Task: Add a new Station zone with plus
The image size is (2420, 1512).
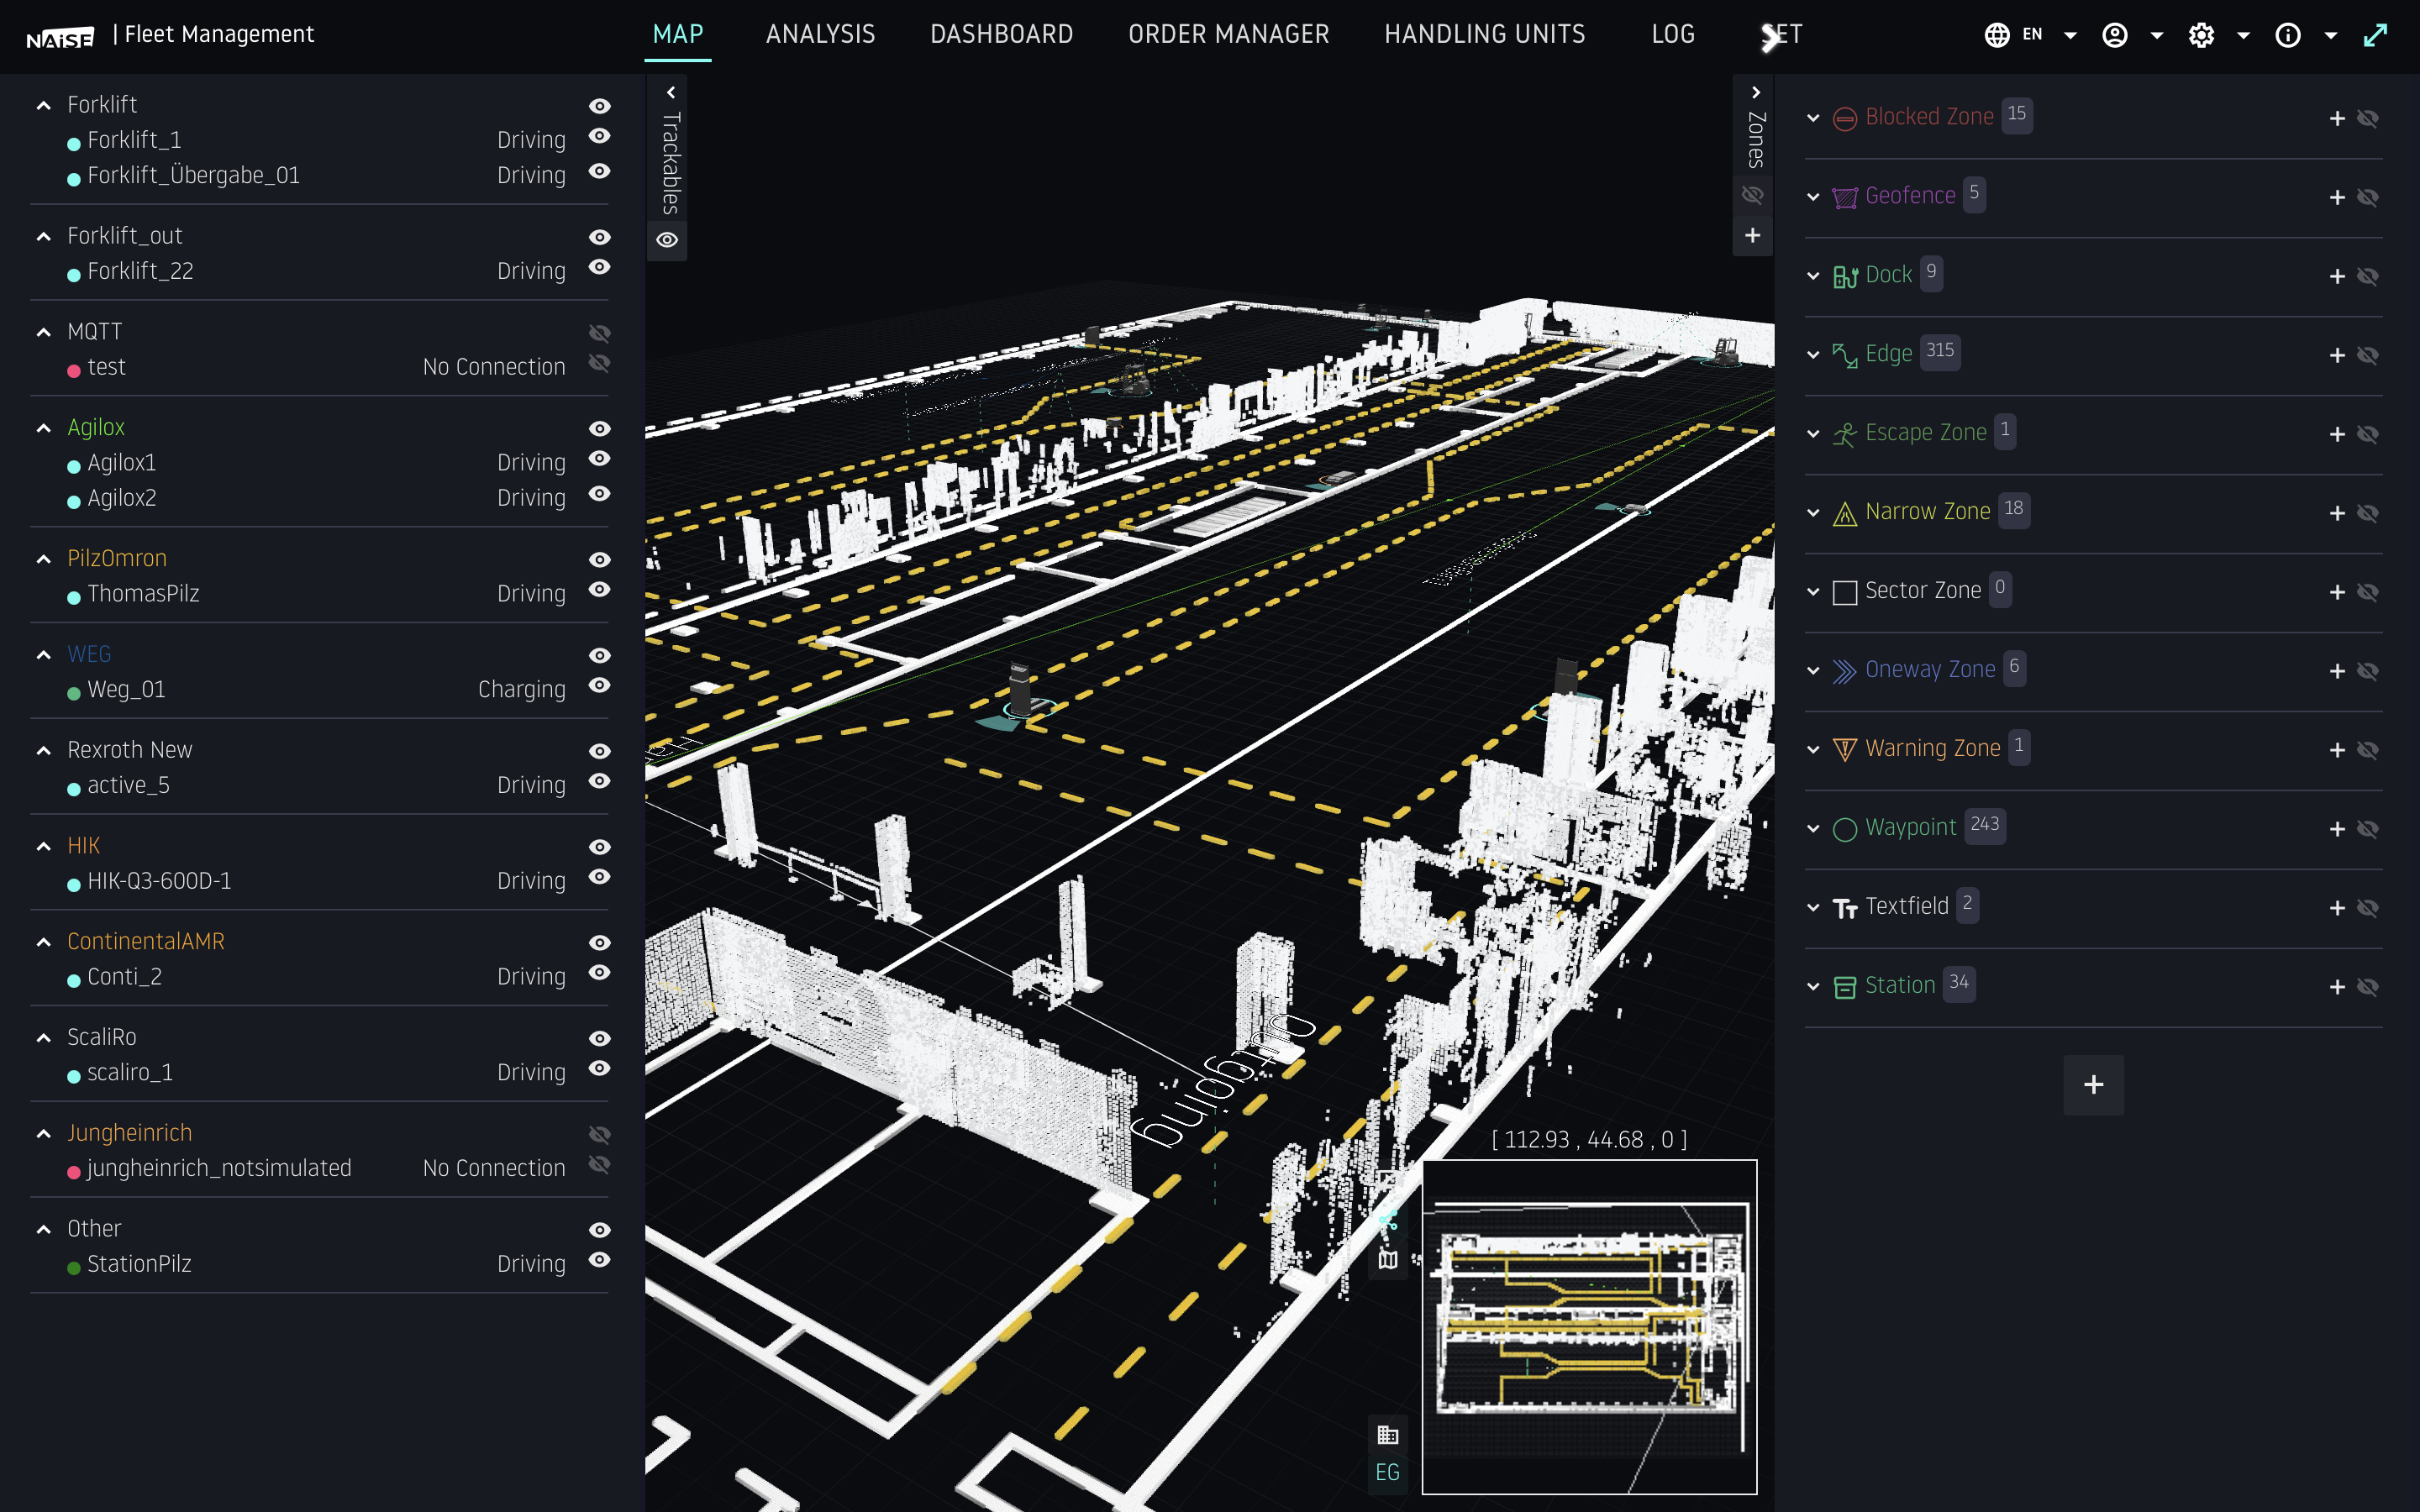Action: tap(2336, 987)
